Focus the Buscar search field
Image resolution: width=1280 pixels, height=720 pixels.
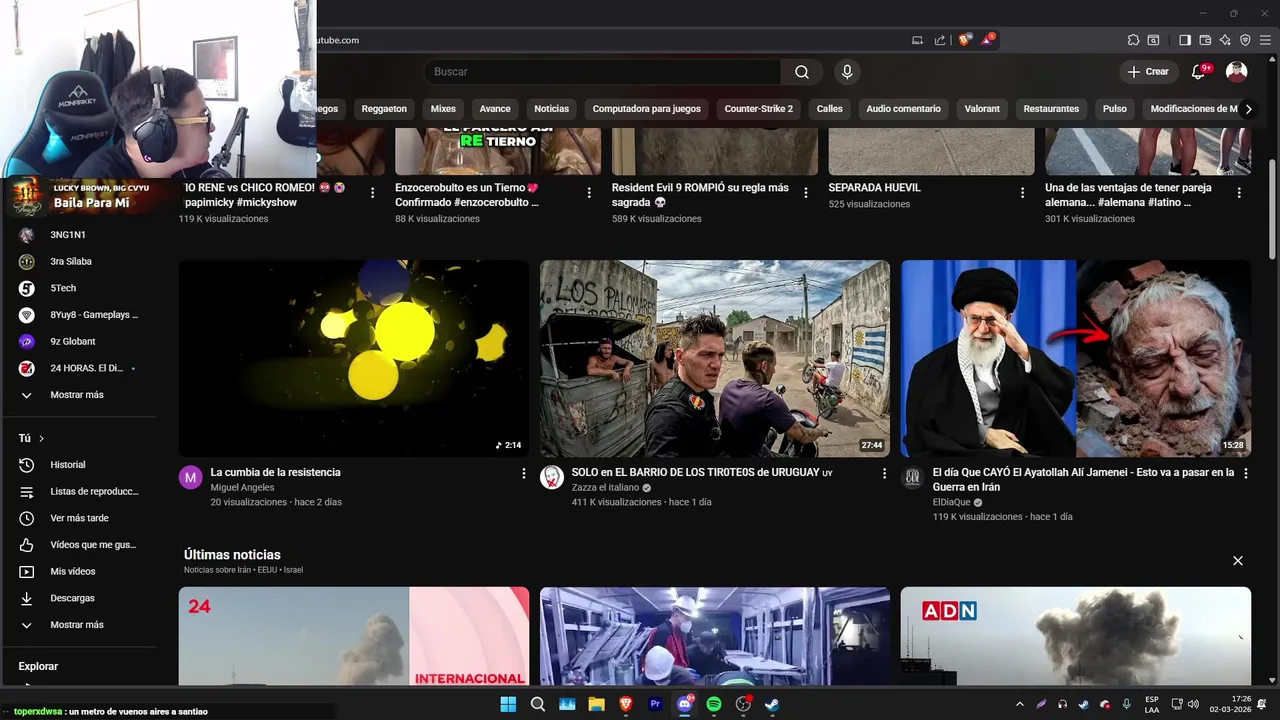603,72
